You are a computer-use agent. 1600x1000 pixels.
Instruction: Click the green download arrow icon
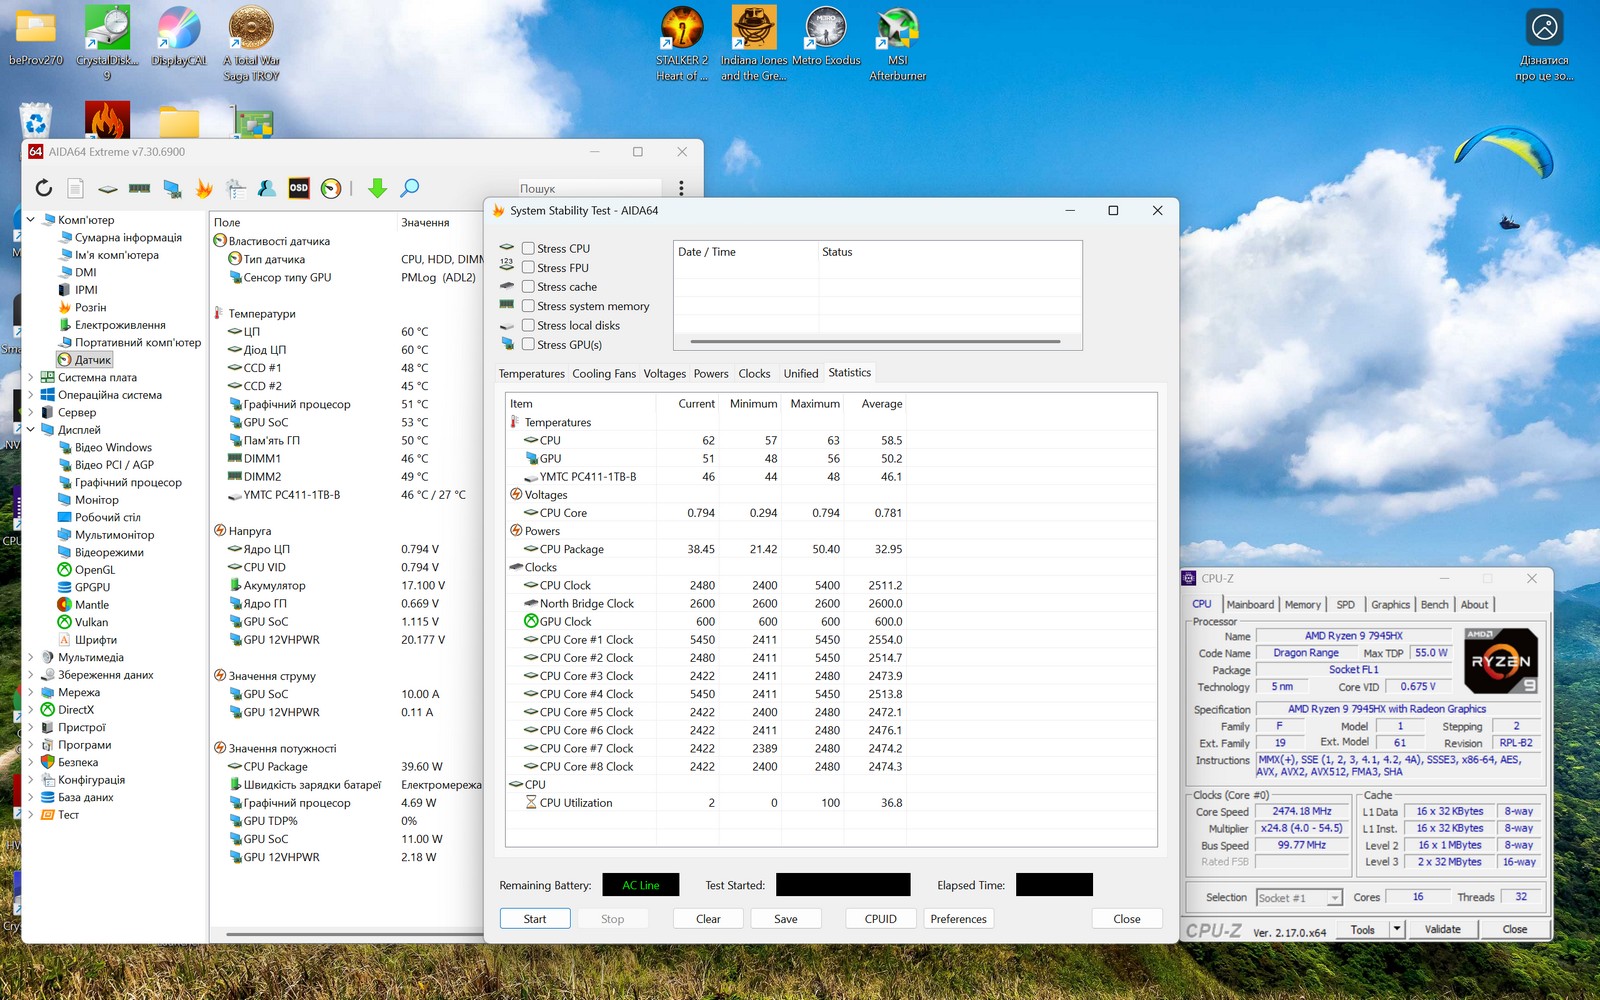click(x=377, y=188)
